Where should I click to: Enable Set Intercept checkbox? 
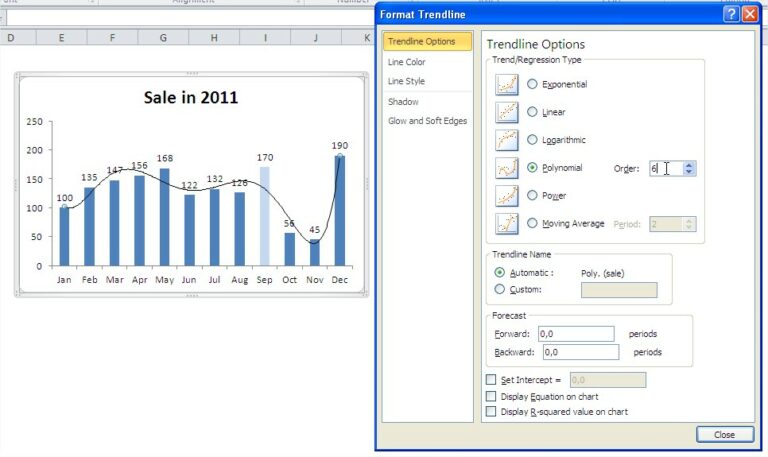pos(490,380)
